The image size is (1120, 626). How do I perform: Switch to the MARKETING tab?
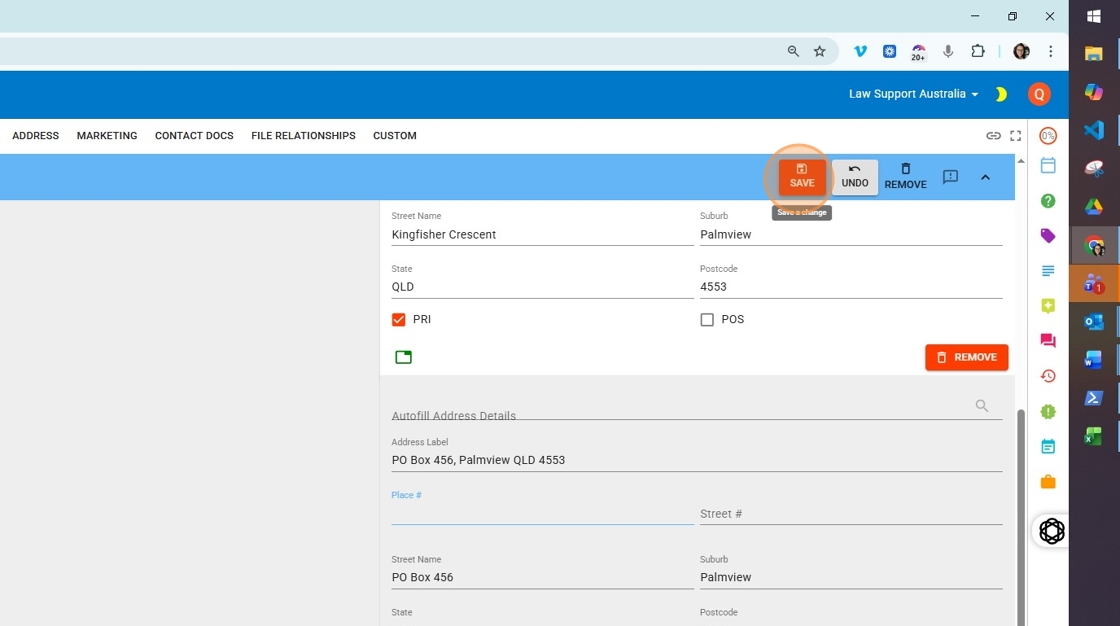point(107,136)
